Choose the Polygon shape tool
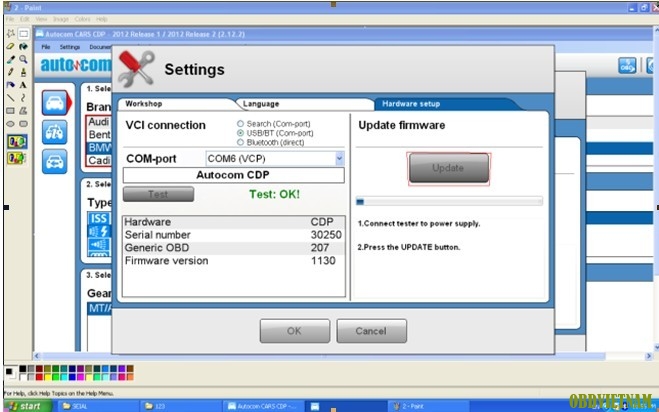This screenshot has width=659, height=412. point(24,111)
